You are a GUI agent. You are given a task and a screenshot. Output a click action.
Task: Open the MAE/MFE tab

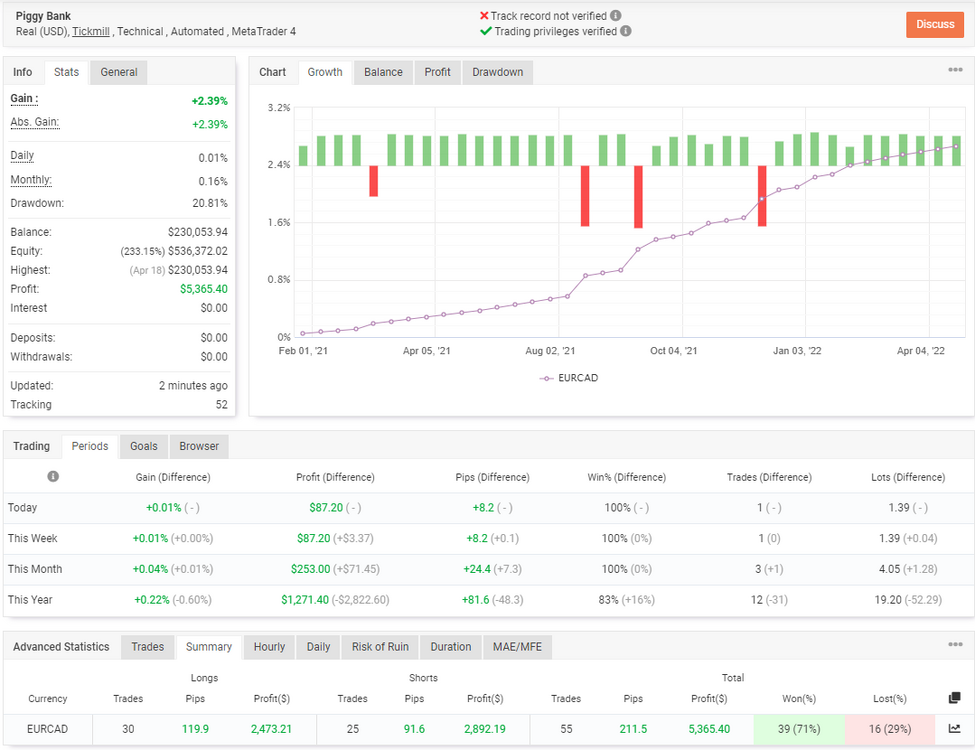pyautogui.click(x=517, y=647)
